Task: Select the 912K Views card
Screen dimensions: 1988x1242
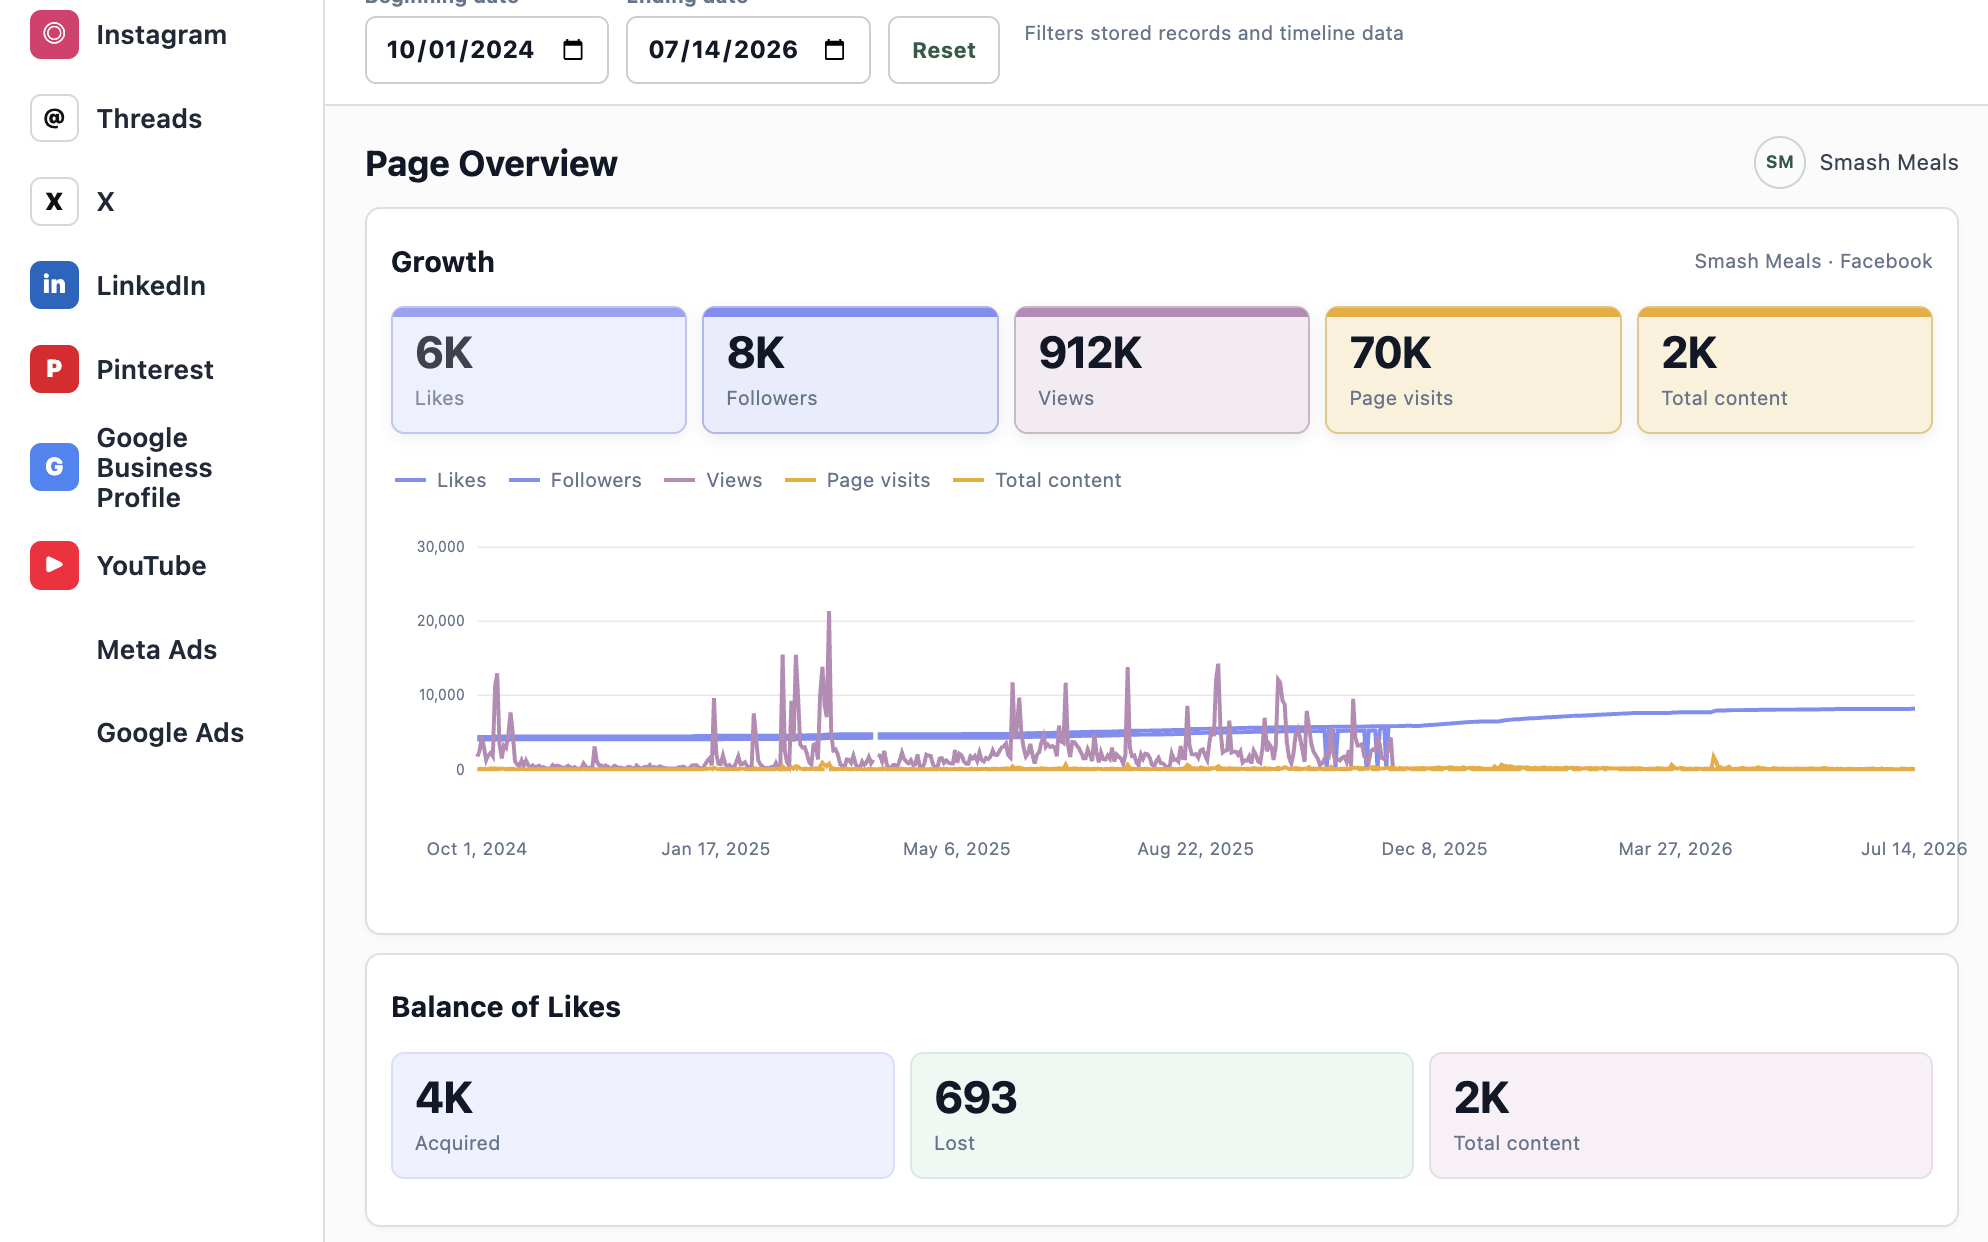Action: tap(1162, 370)
